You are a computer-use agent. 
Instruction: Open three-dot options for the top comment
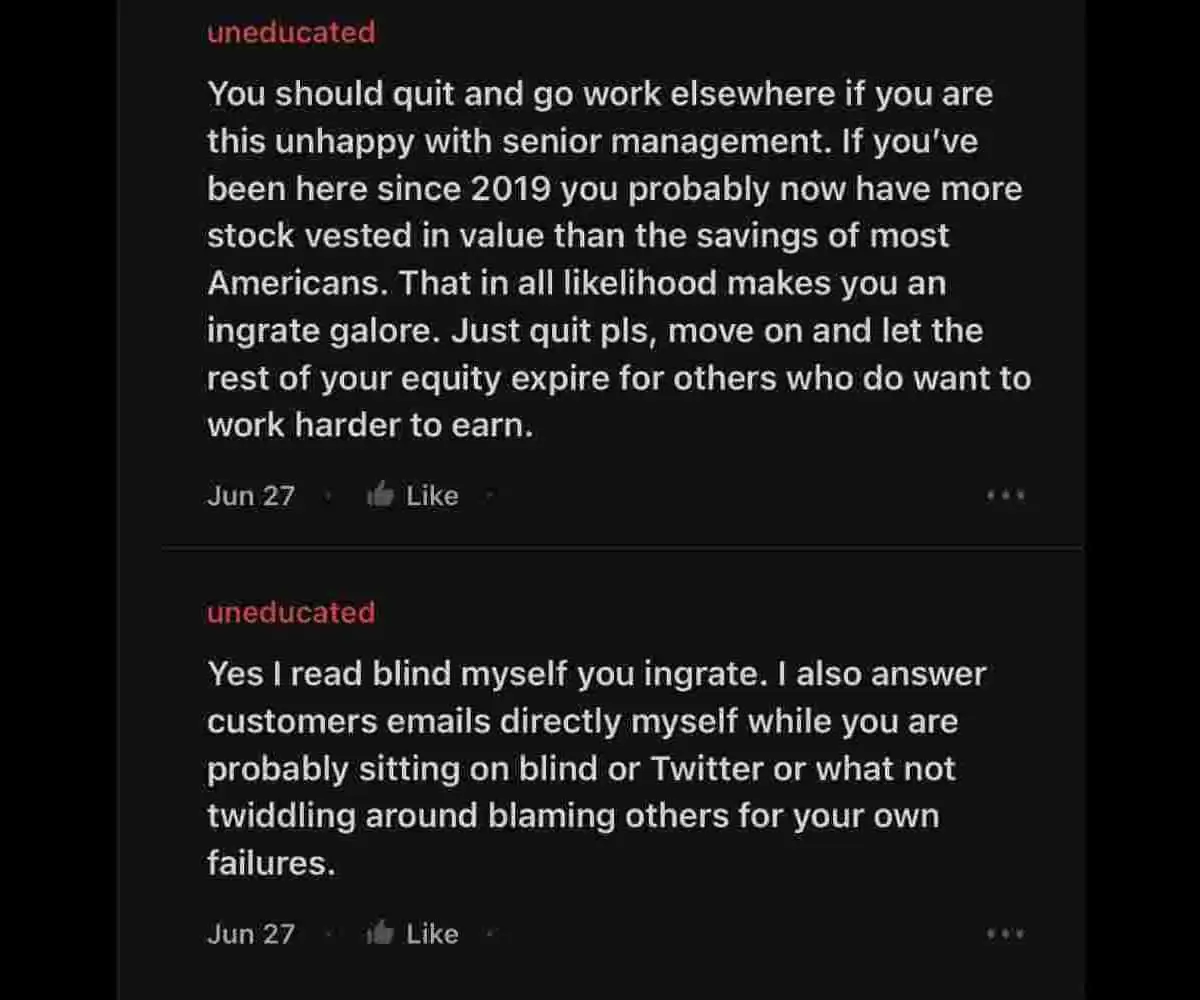click(1005, 495)
